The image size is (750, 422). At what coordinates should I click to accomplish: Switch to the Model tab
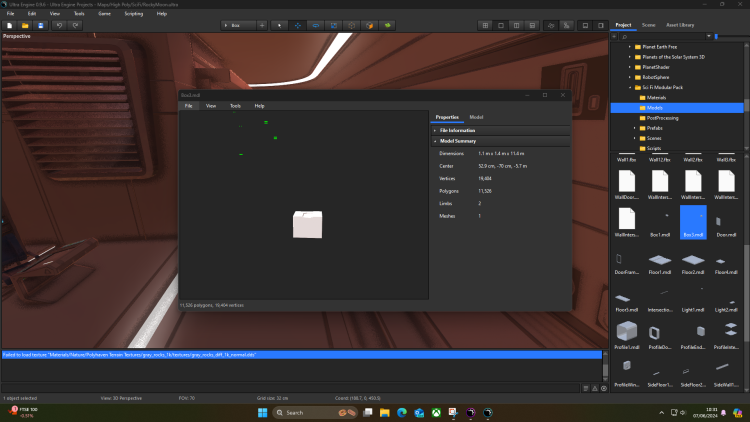[x=476, y=117]
